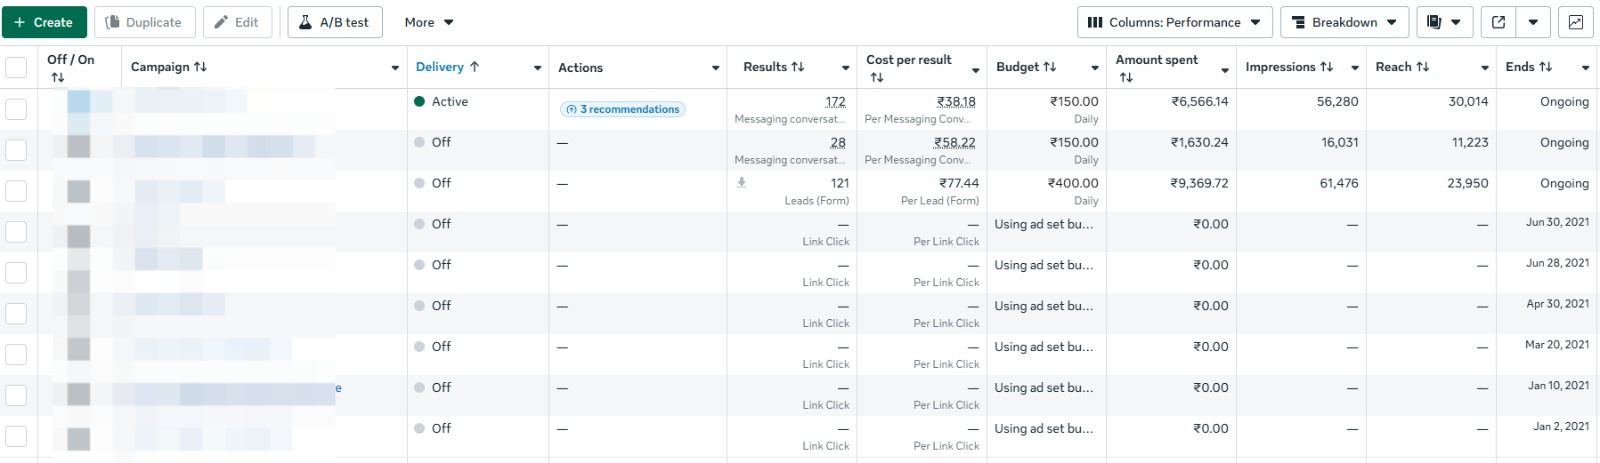Open the export options dropdown arrow
Image resolution: width=1600 pixels, height=463 pixels.
click(1533, 22)
